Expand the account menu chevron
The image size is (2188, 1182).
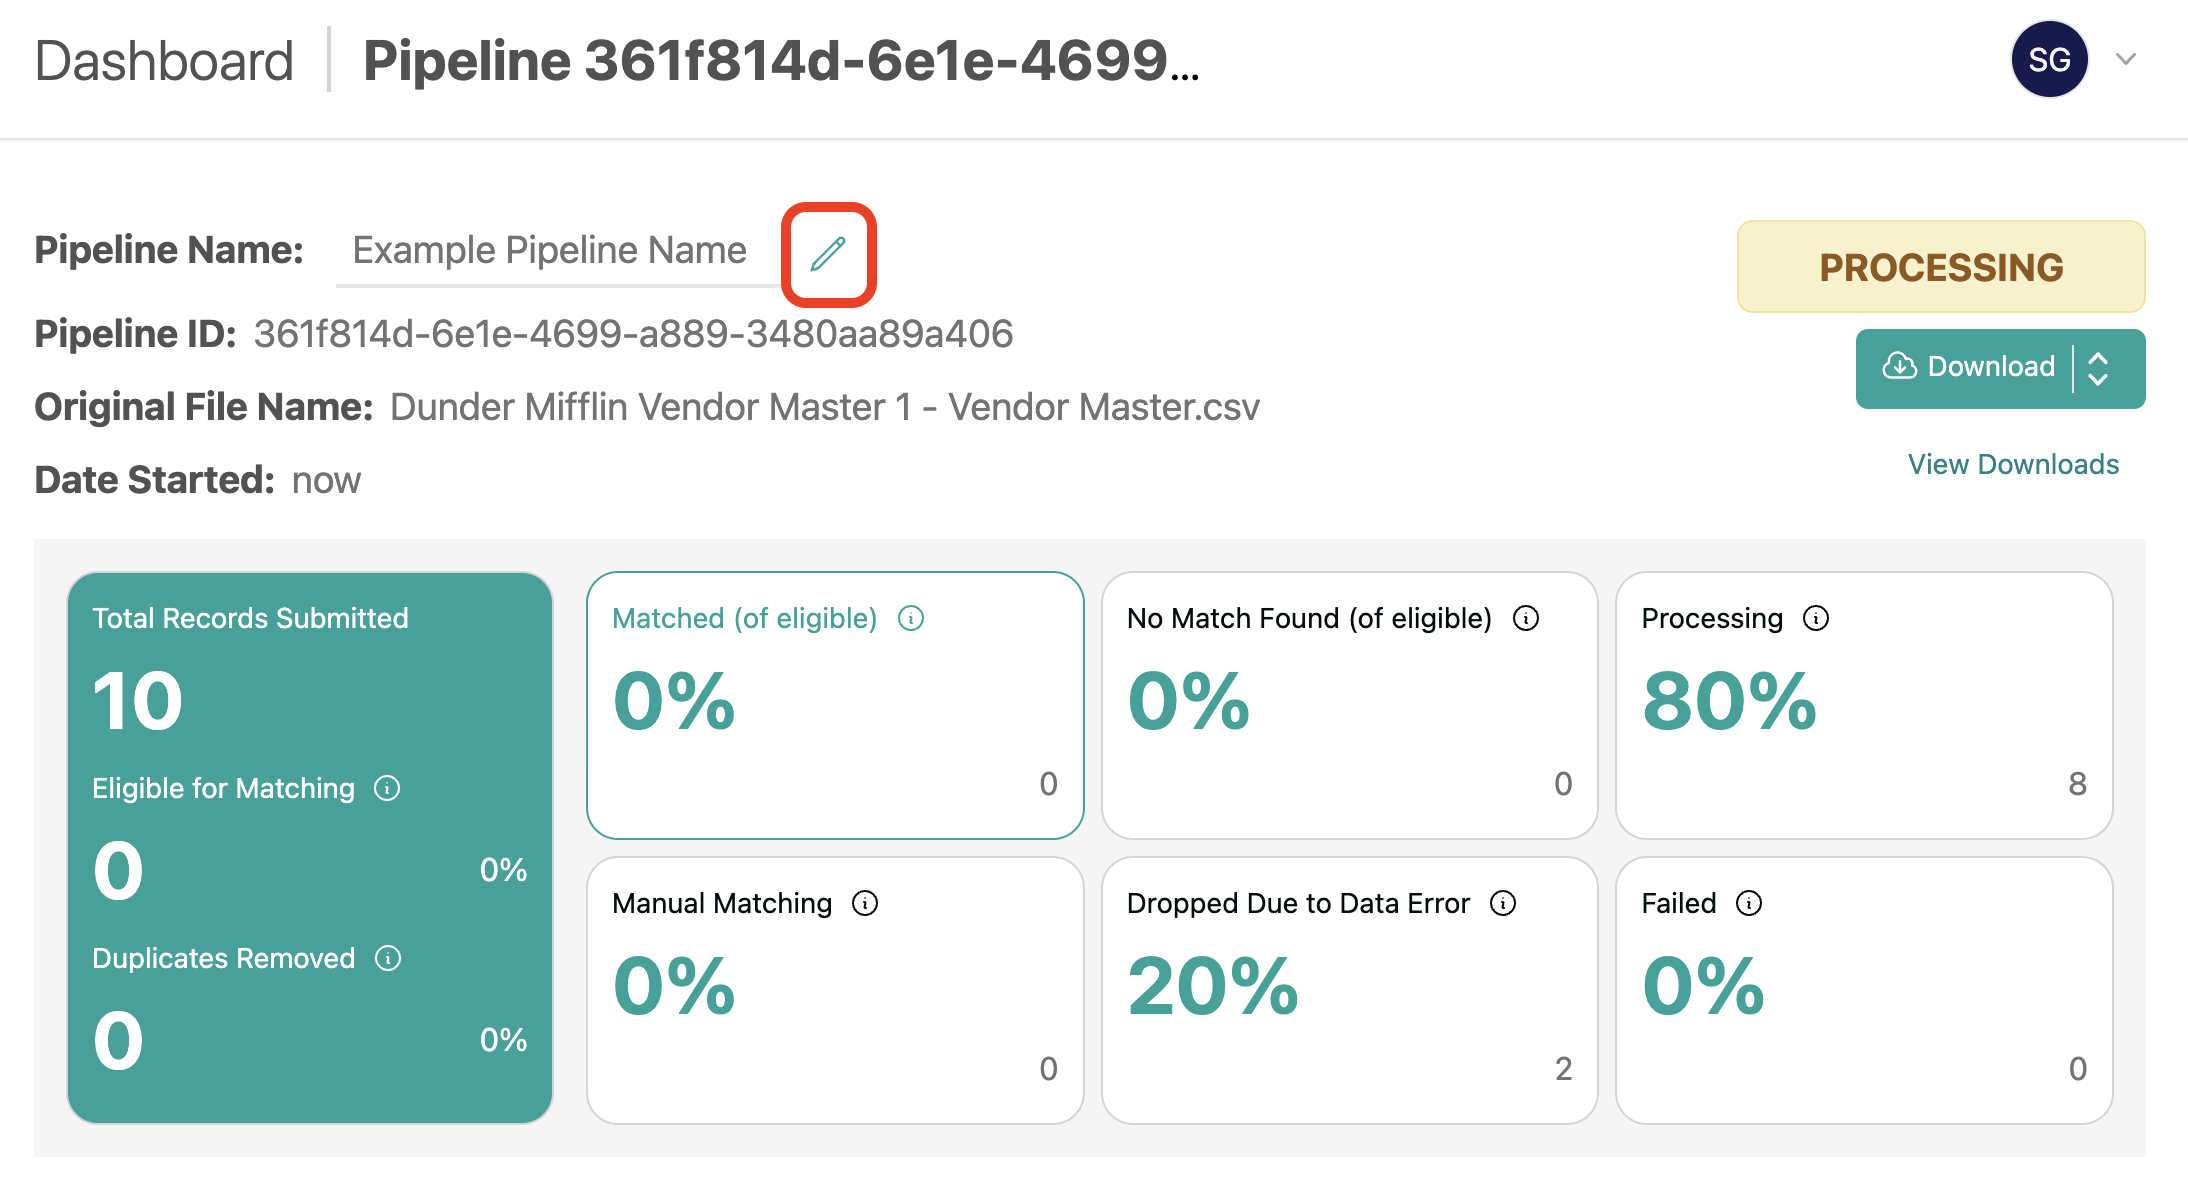[x=2126, y=60]
